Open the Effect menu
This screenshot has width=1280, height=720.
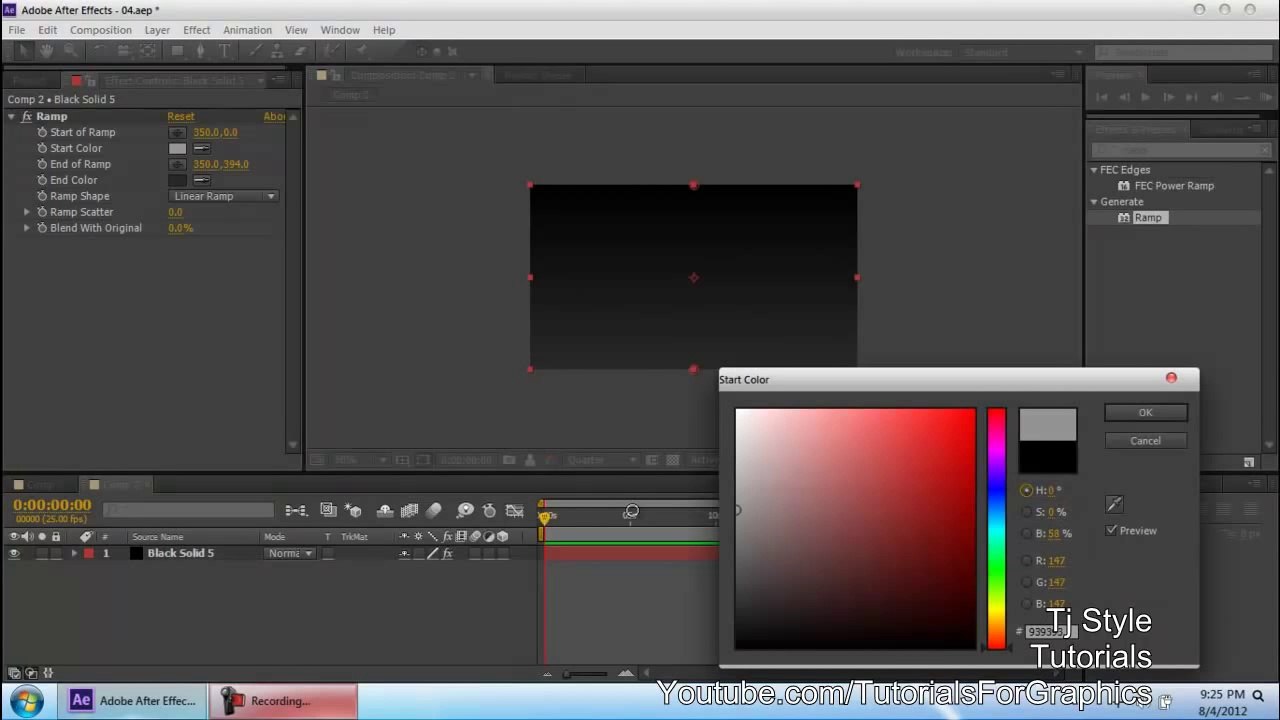coord(197,30)
